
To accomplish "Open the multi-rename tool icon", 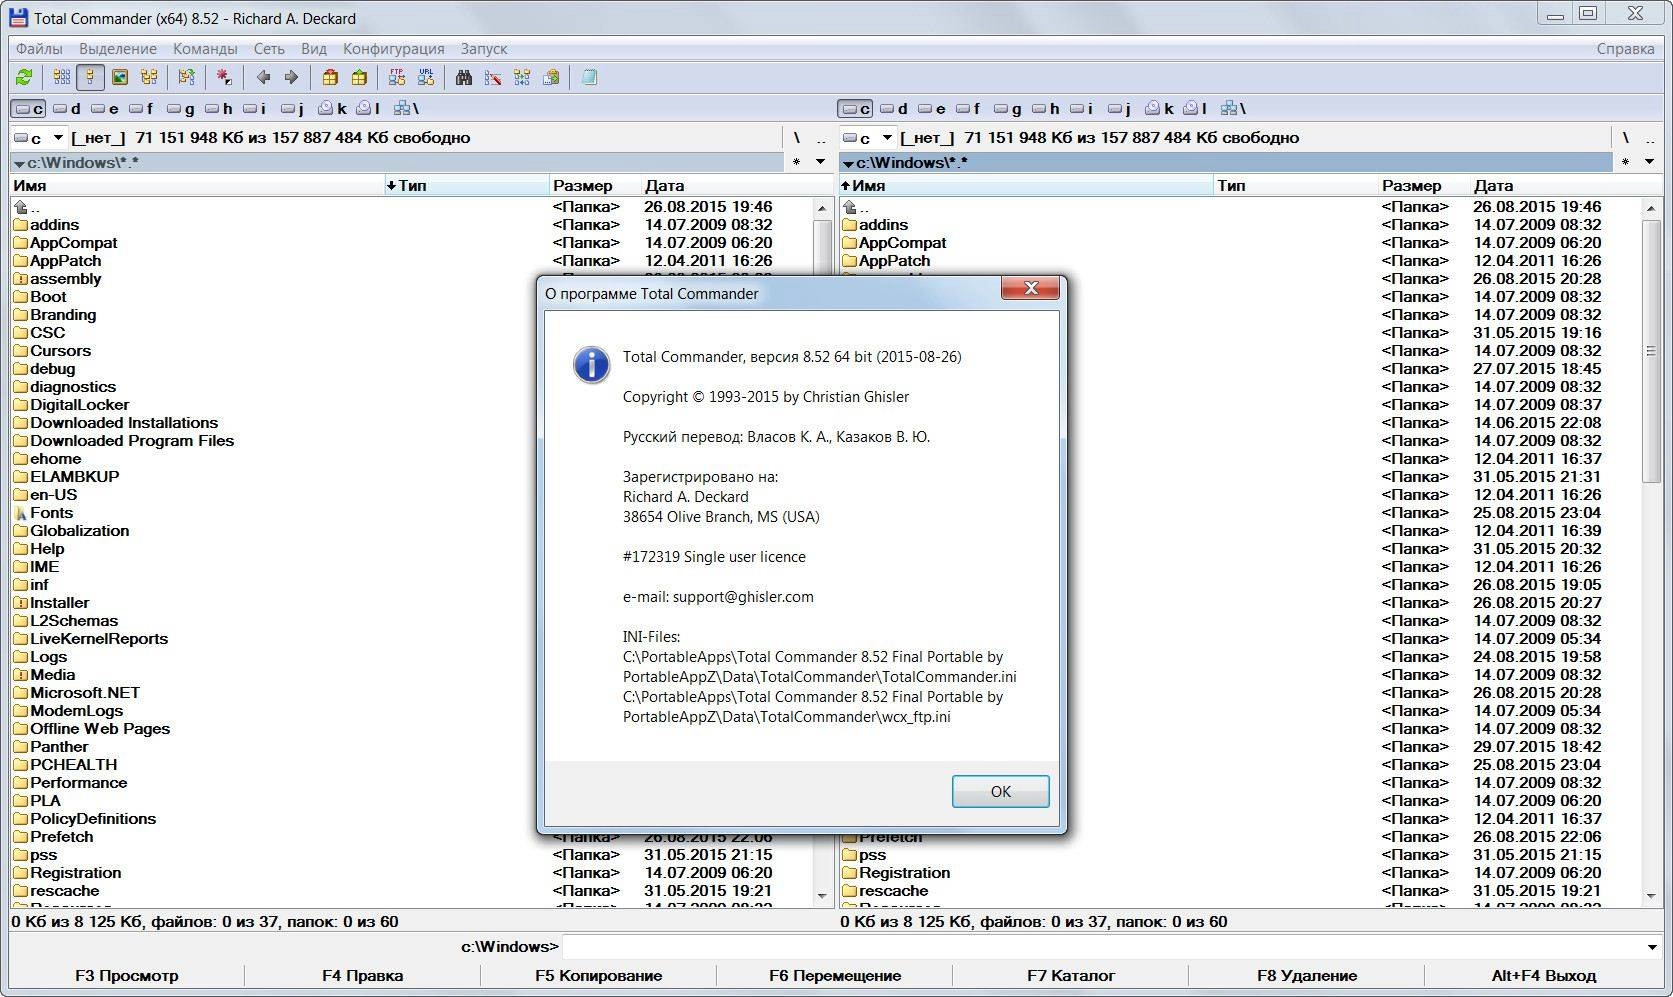I will tap(493, 77).
